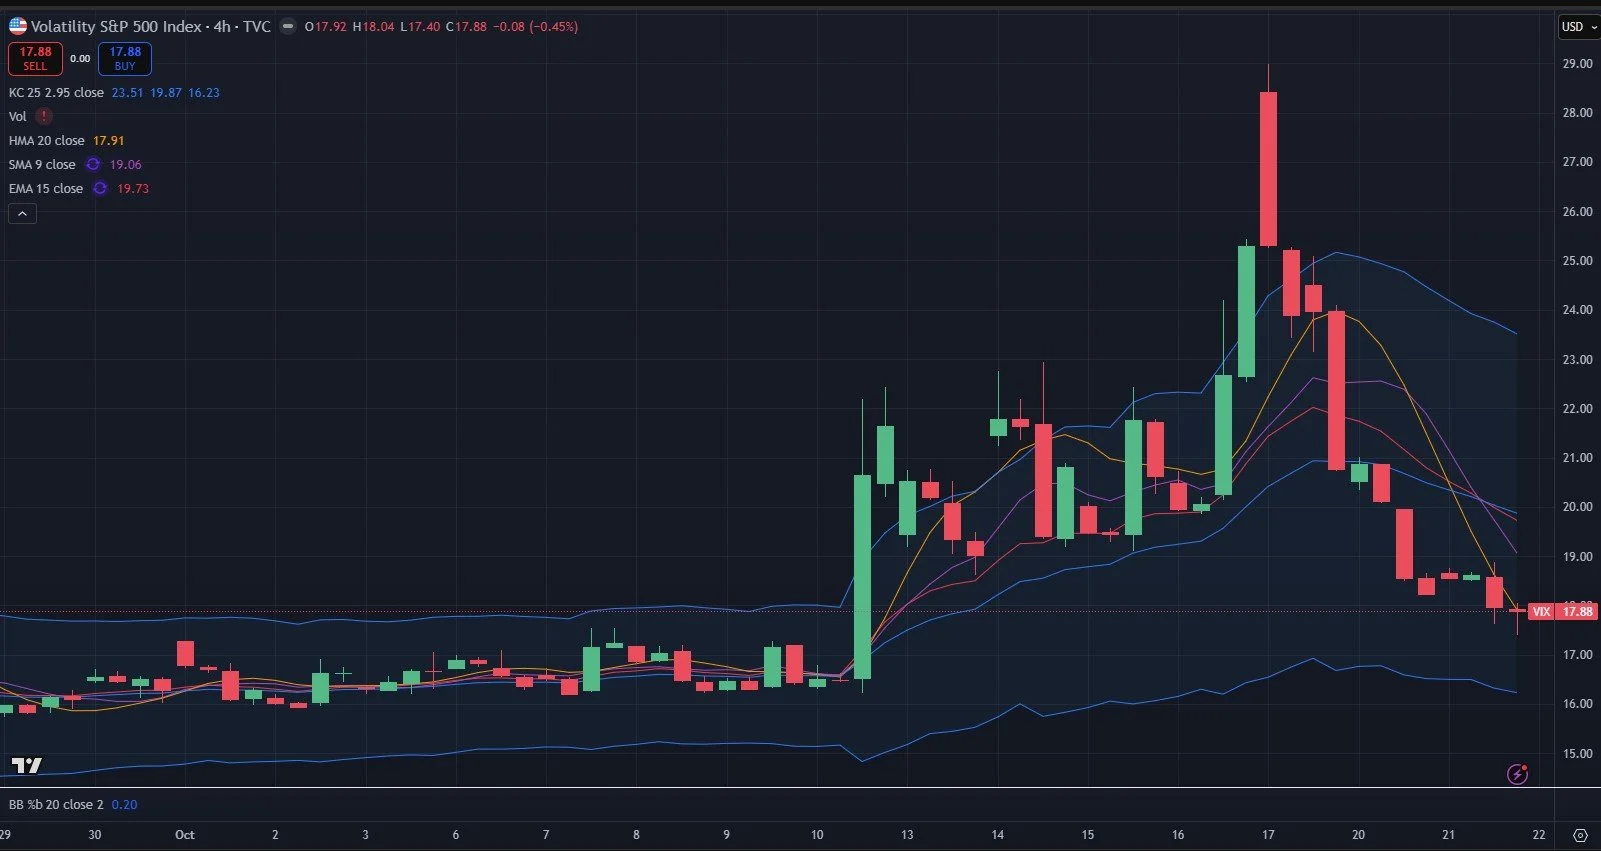1601x851 pixels.
Task: Click the SMA value 19.06
Action: [126, 164]
